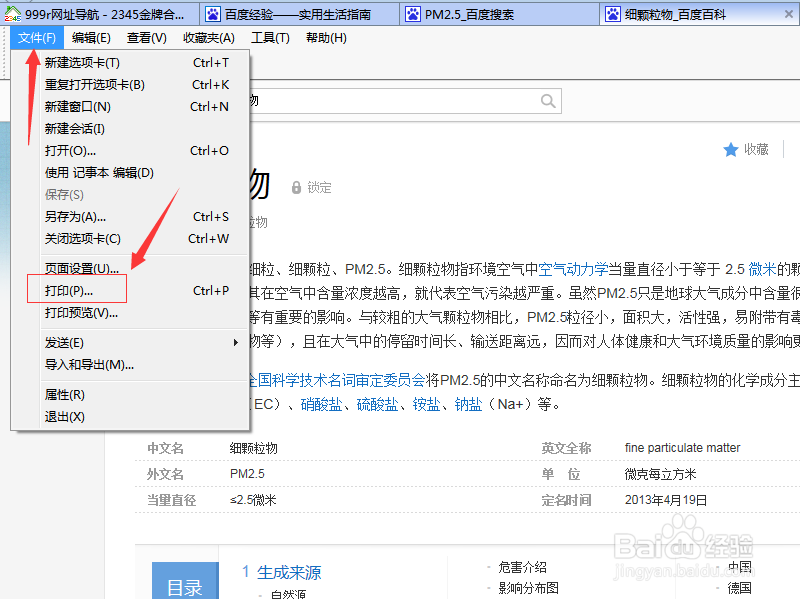Click the 锁定 lock icon
This screenshot has height=599, width=800.
tap(296, 187)
